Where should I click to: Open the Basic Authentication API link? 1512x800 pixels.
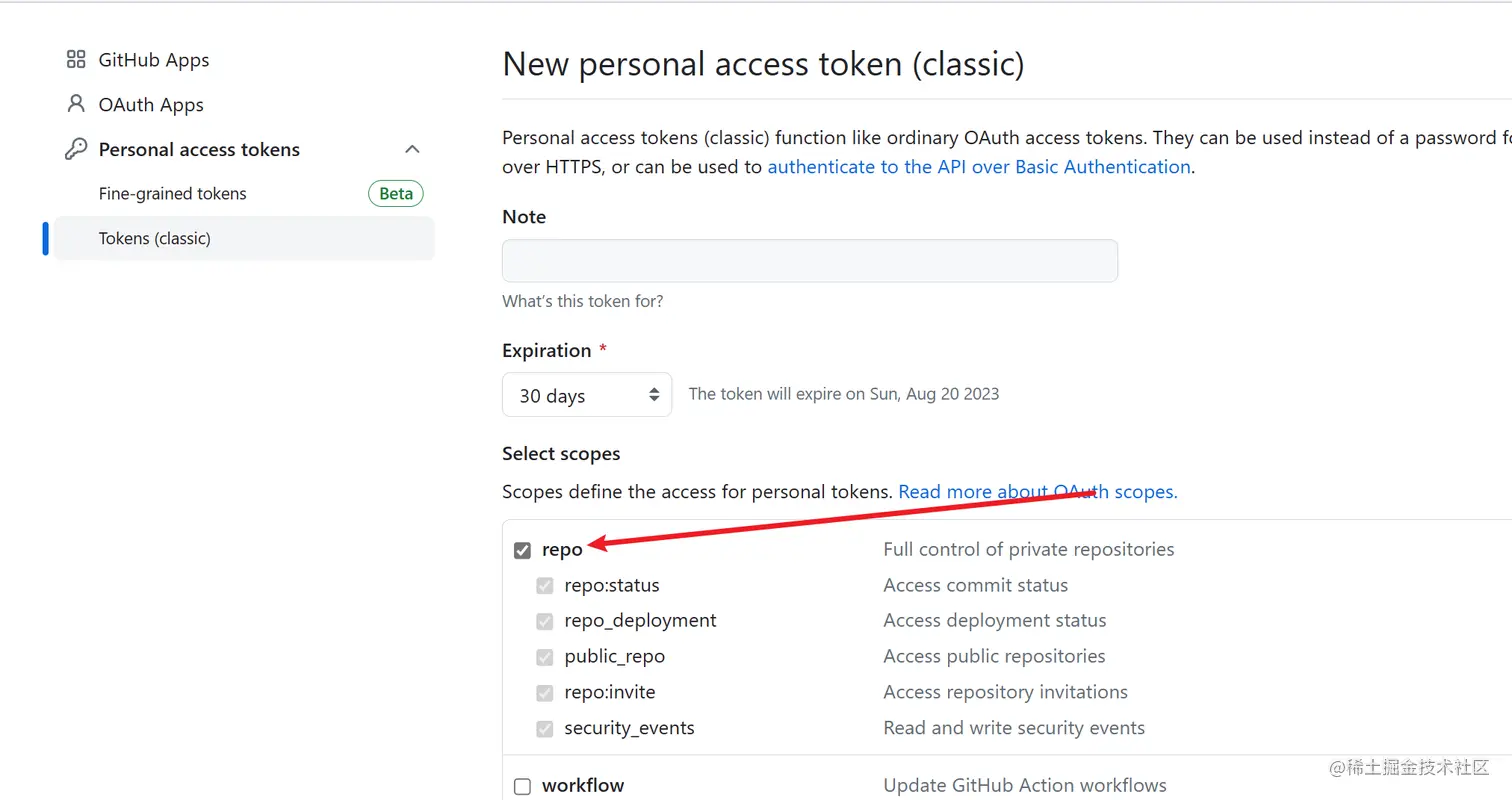click(x=978, y=167)
